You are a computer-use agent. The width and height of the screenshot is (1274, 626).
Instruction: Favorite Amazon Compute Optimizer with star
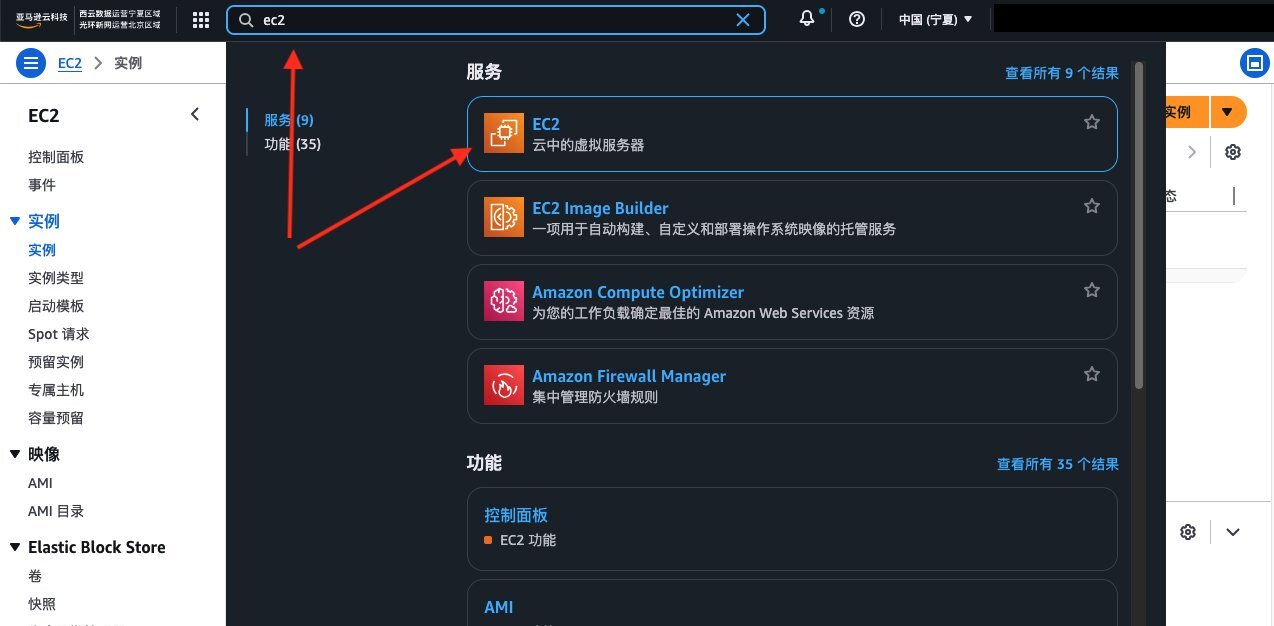[x=1092, y=290]
